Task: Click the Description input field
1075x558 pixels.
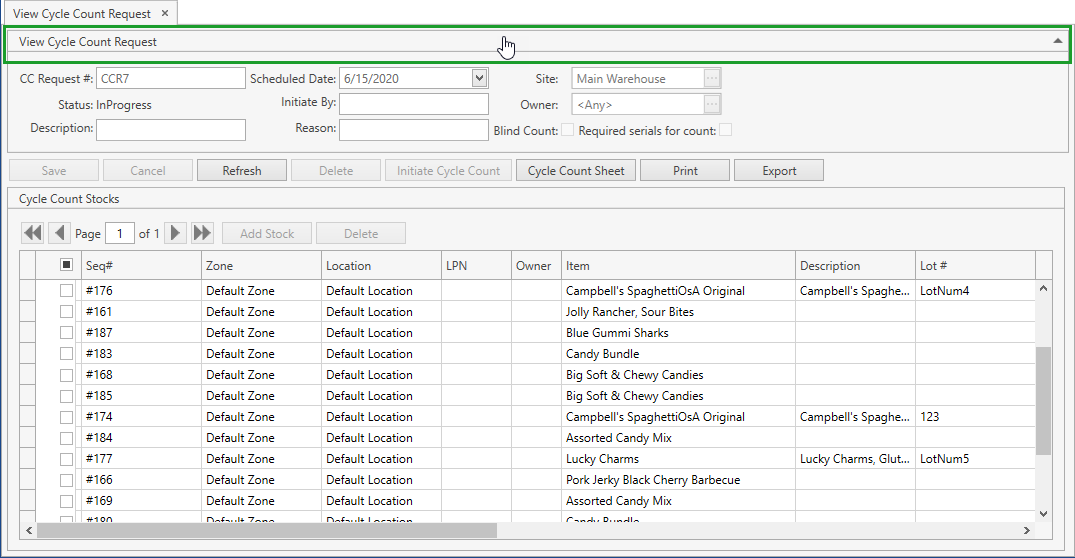Action: tap(171, 129)
